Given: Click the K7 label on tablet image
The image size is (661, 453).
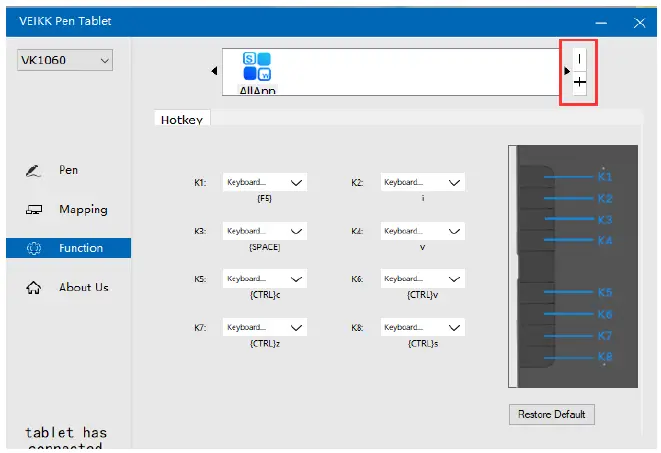Looking at the screenshot, I should [x=605, y=336].
